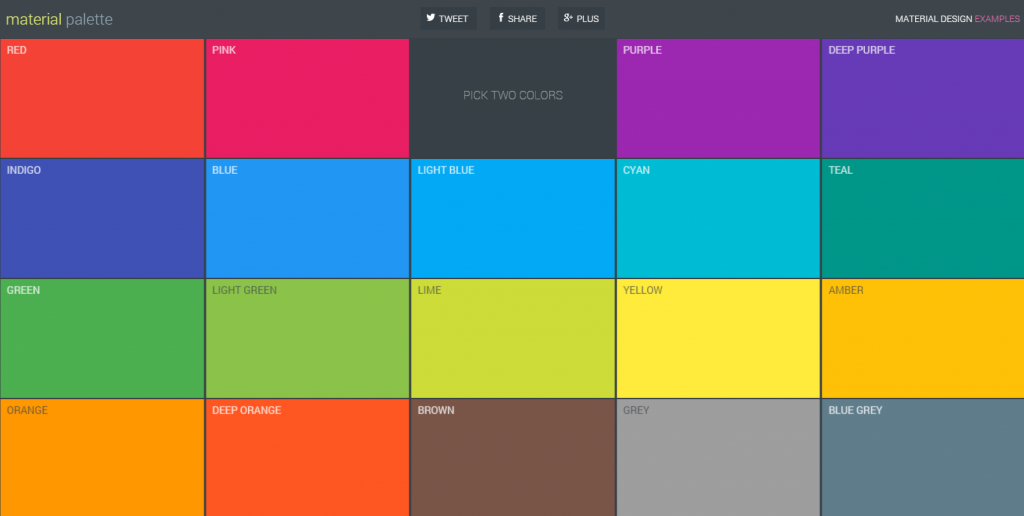Select the Teal color tile
Image resolution: width=1024 pixels, height=516 pixels.
pos(923,219)
